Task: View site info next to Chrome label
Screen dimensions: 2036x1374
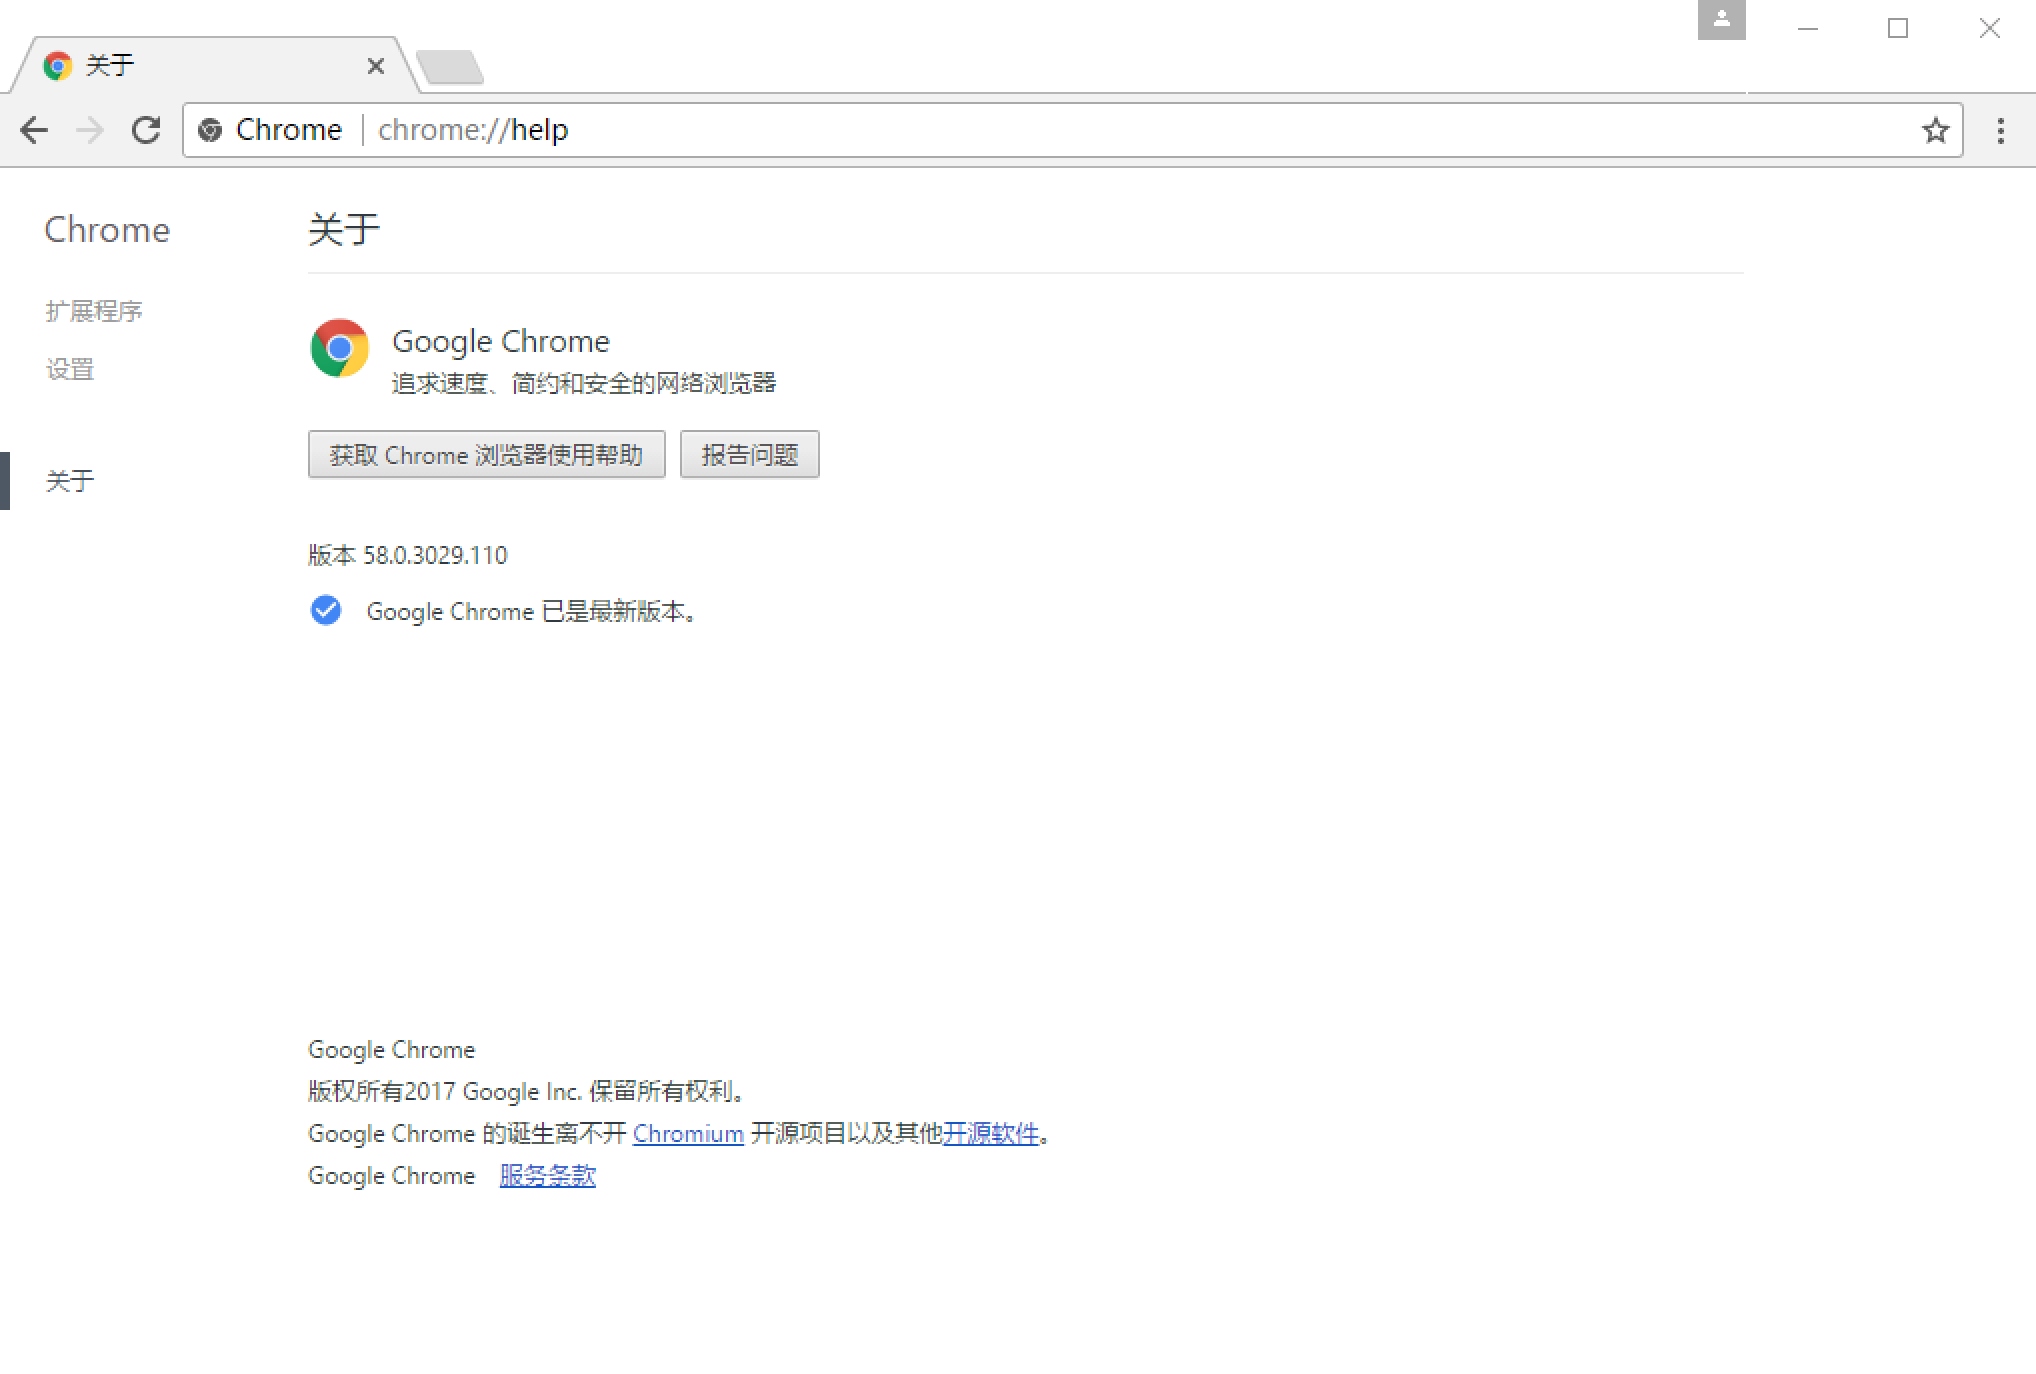Action: pos(210,130)
